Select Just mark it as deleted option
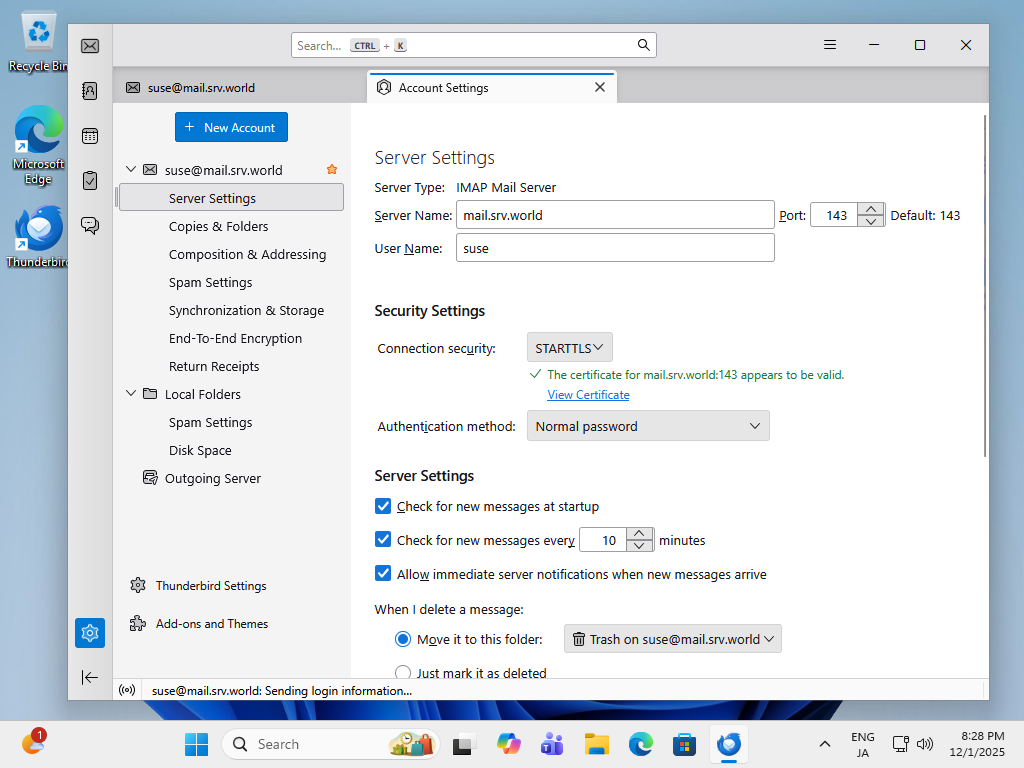 click(403, 673)
